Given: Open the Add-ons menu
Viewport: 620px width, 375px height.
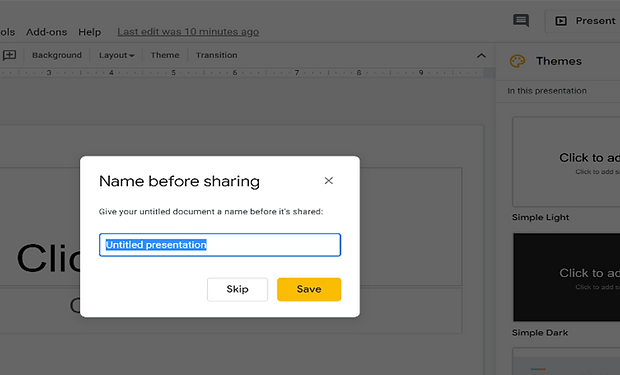Looking at the screenshot, I should 47,32.
